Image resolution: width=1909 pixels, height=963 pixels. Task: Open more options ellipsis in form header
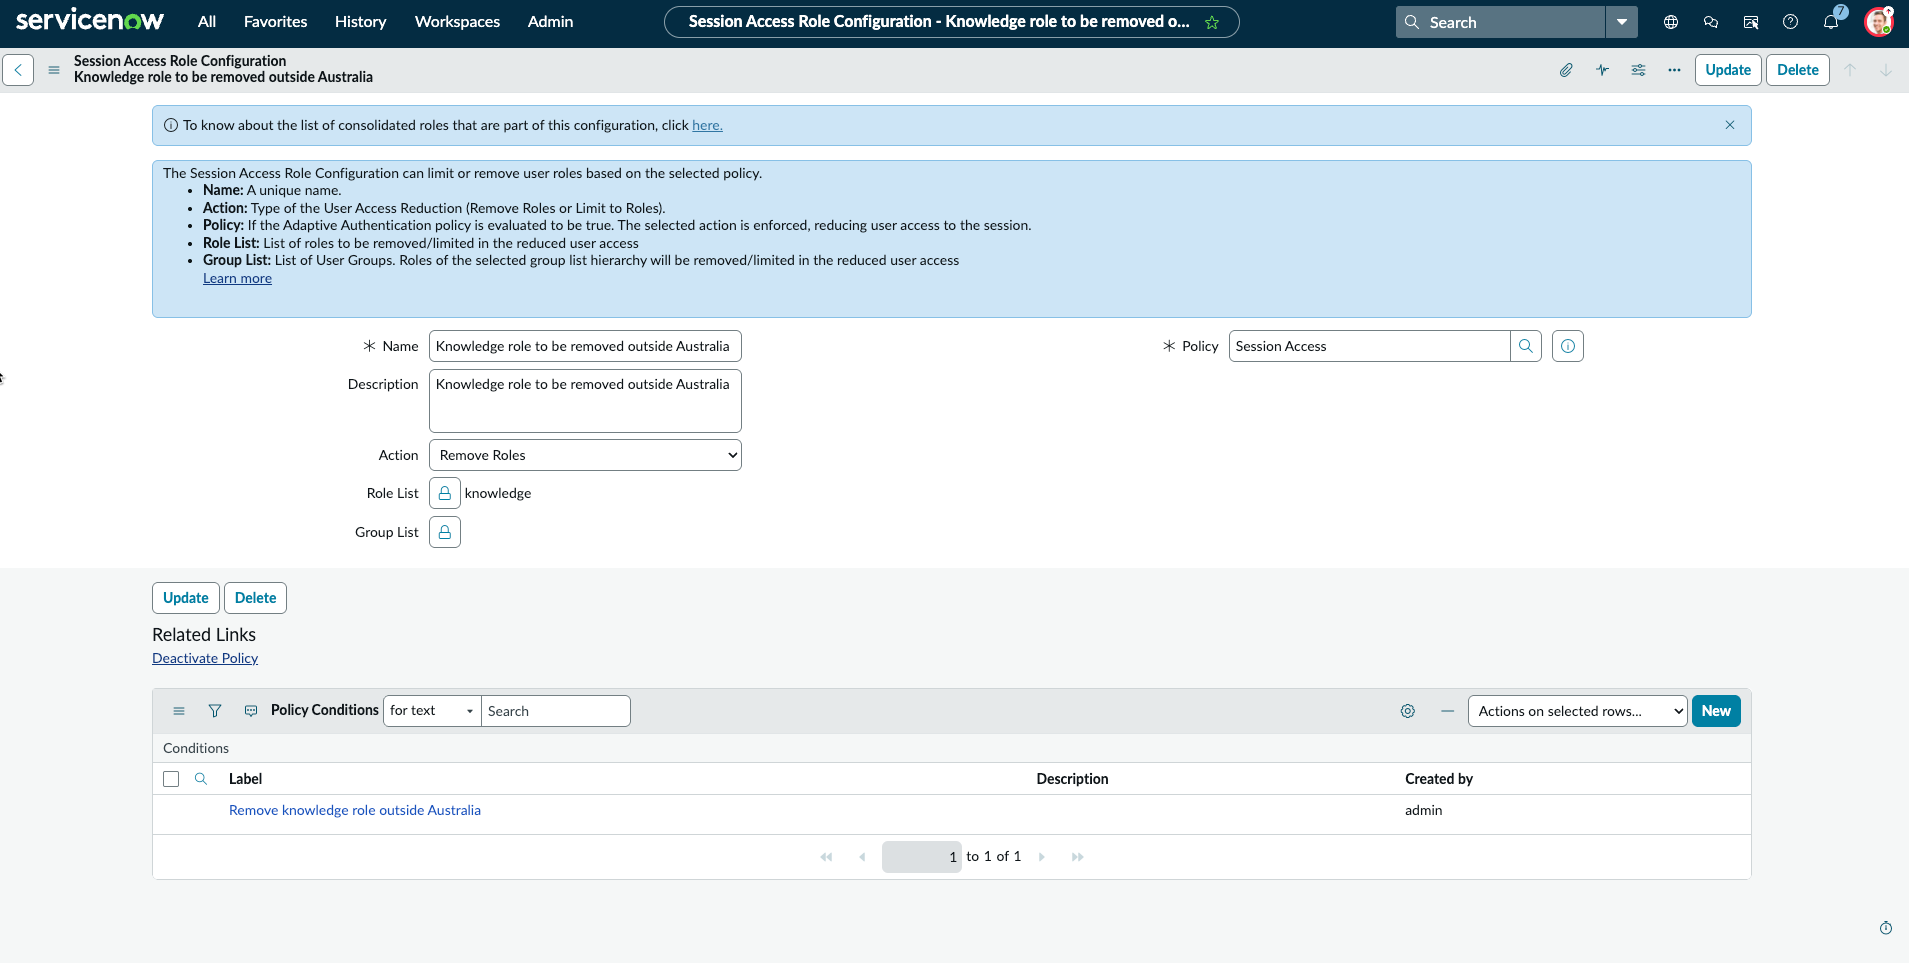tap(1674, 70)
